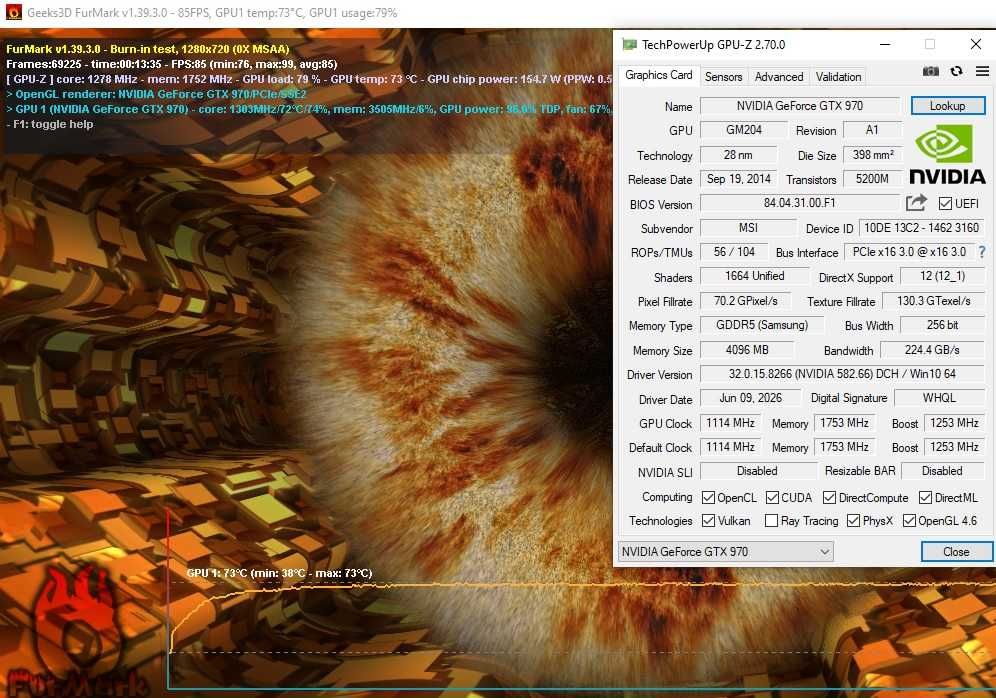Screen dimensions: 996x698
Task: Toggle the OpenCL checkbox
Action: 708,497
